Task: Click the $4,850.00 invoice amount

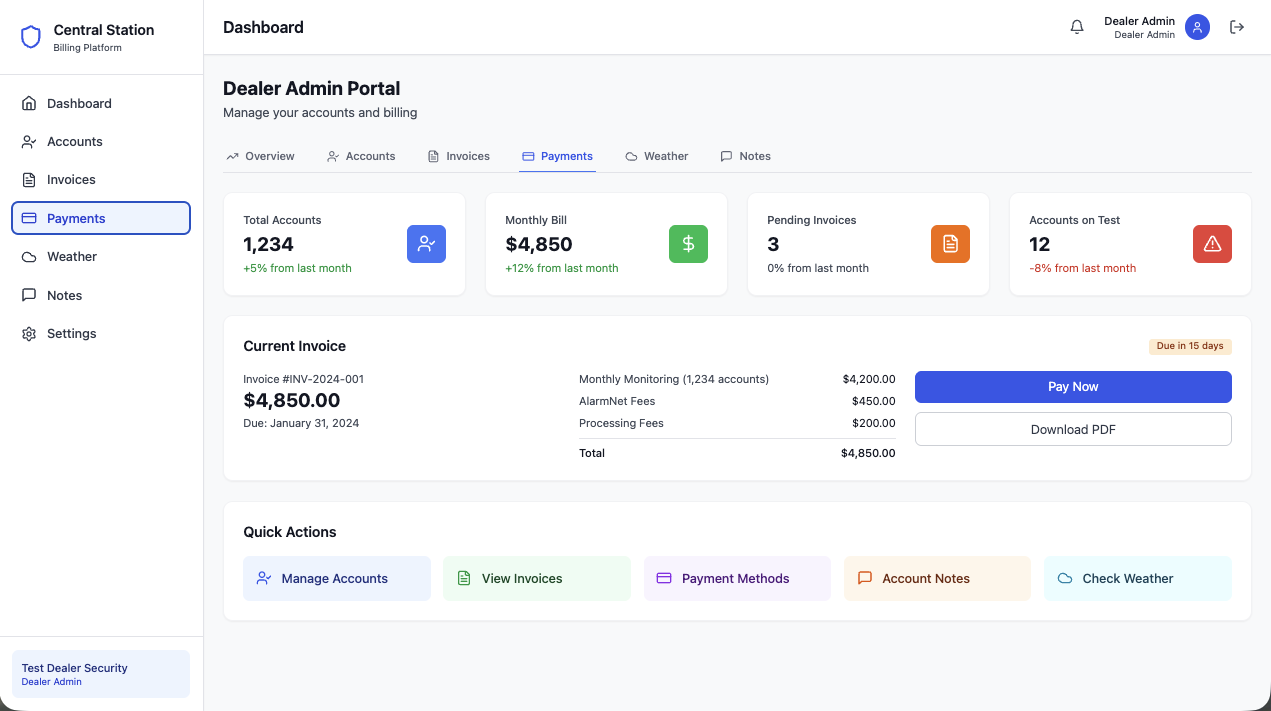Action: click(x=292, y=401)
